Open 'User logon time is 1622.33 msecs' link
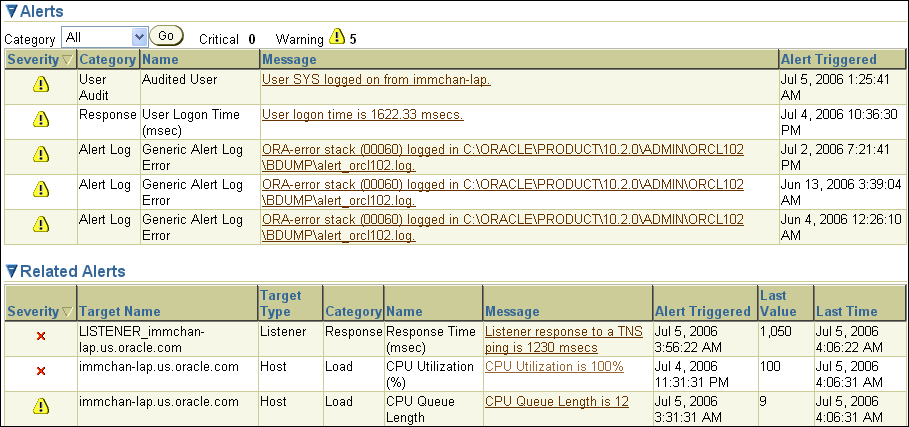909x427 pixels. click(362, 115)
